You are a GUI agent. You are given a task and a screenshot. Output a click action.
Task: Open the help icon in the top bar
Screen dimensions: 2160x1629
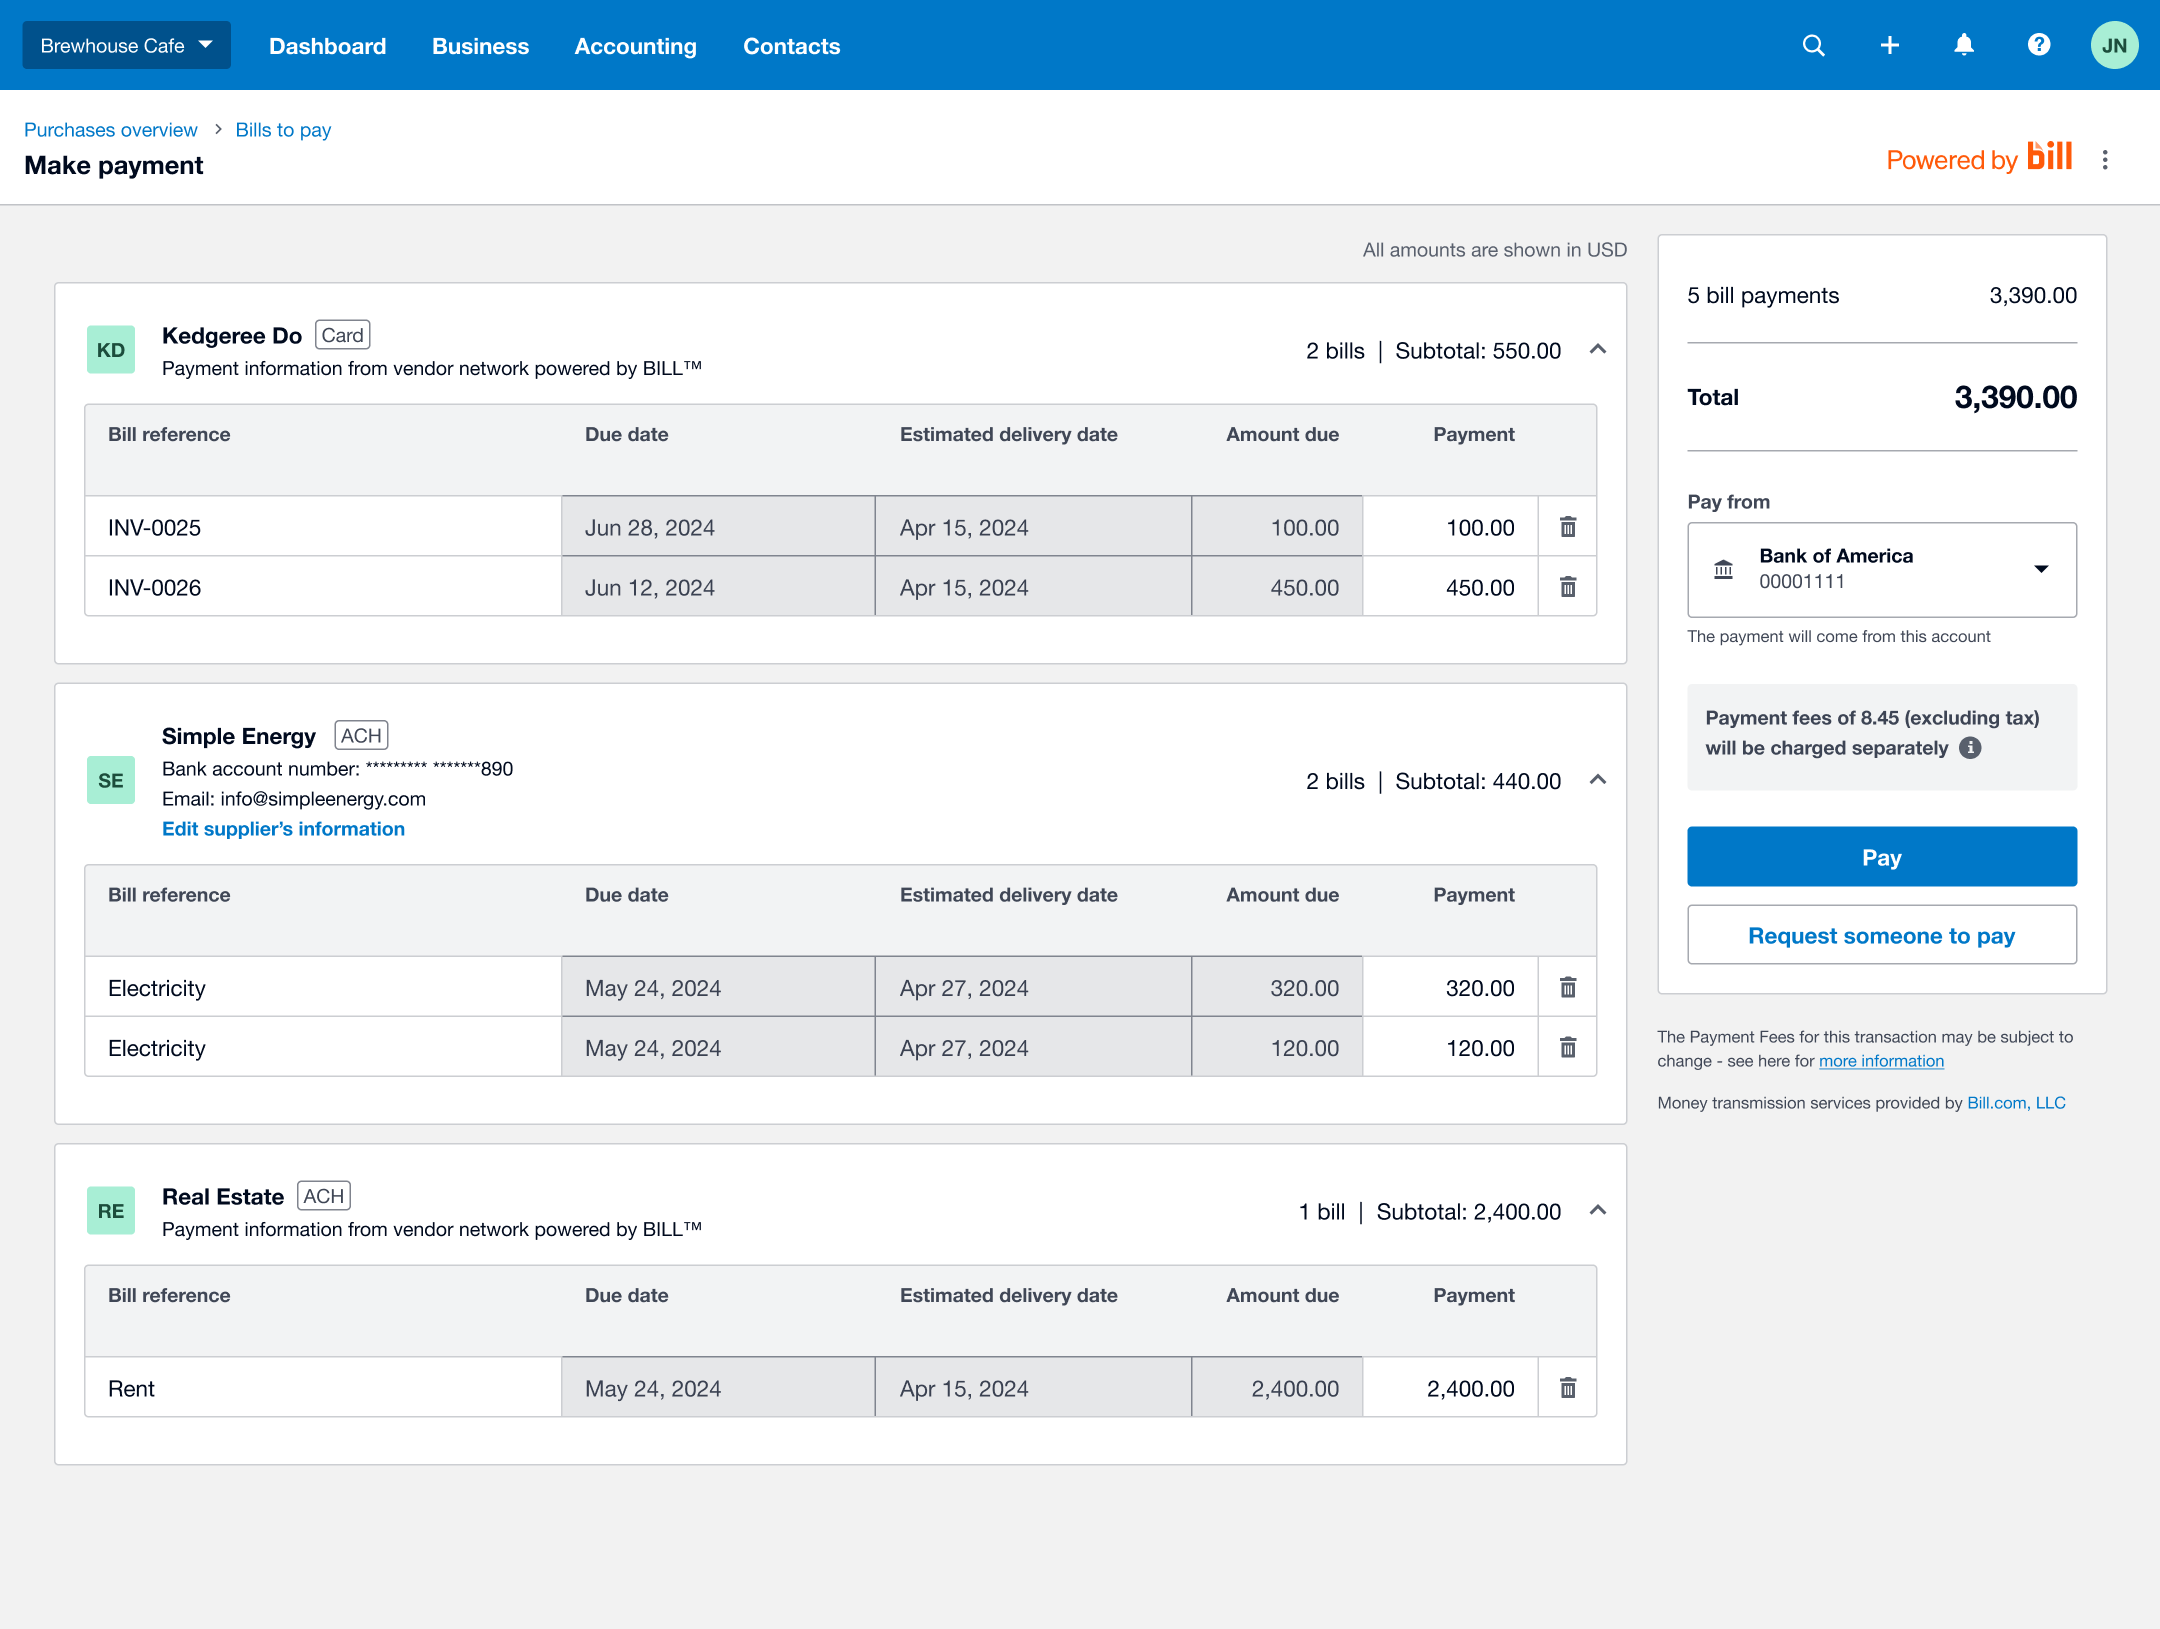pos(2039,45)
